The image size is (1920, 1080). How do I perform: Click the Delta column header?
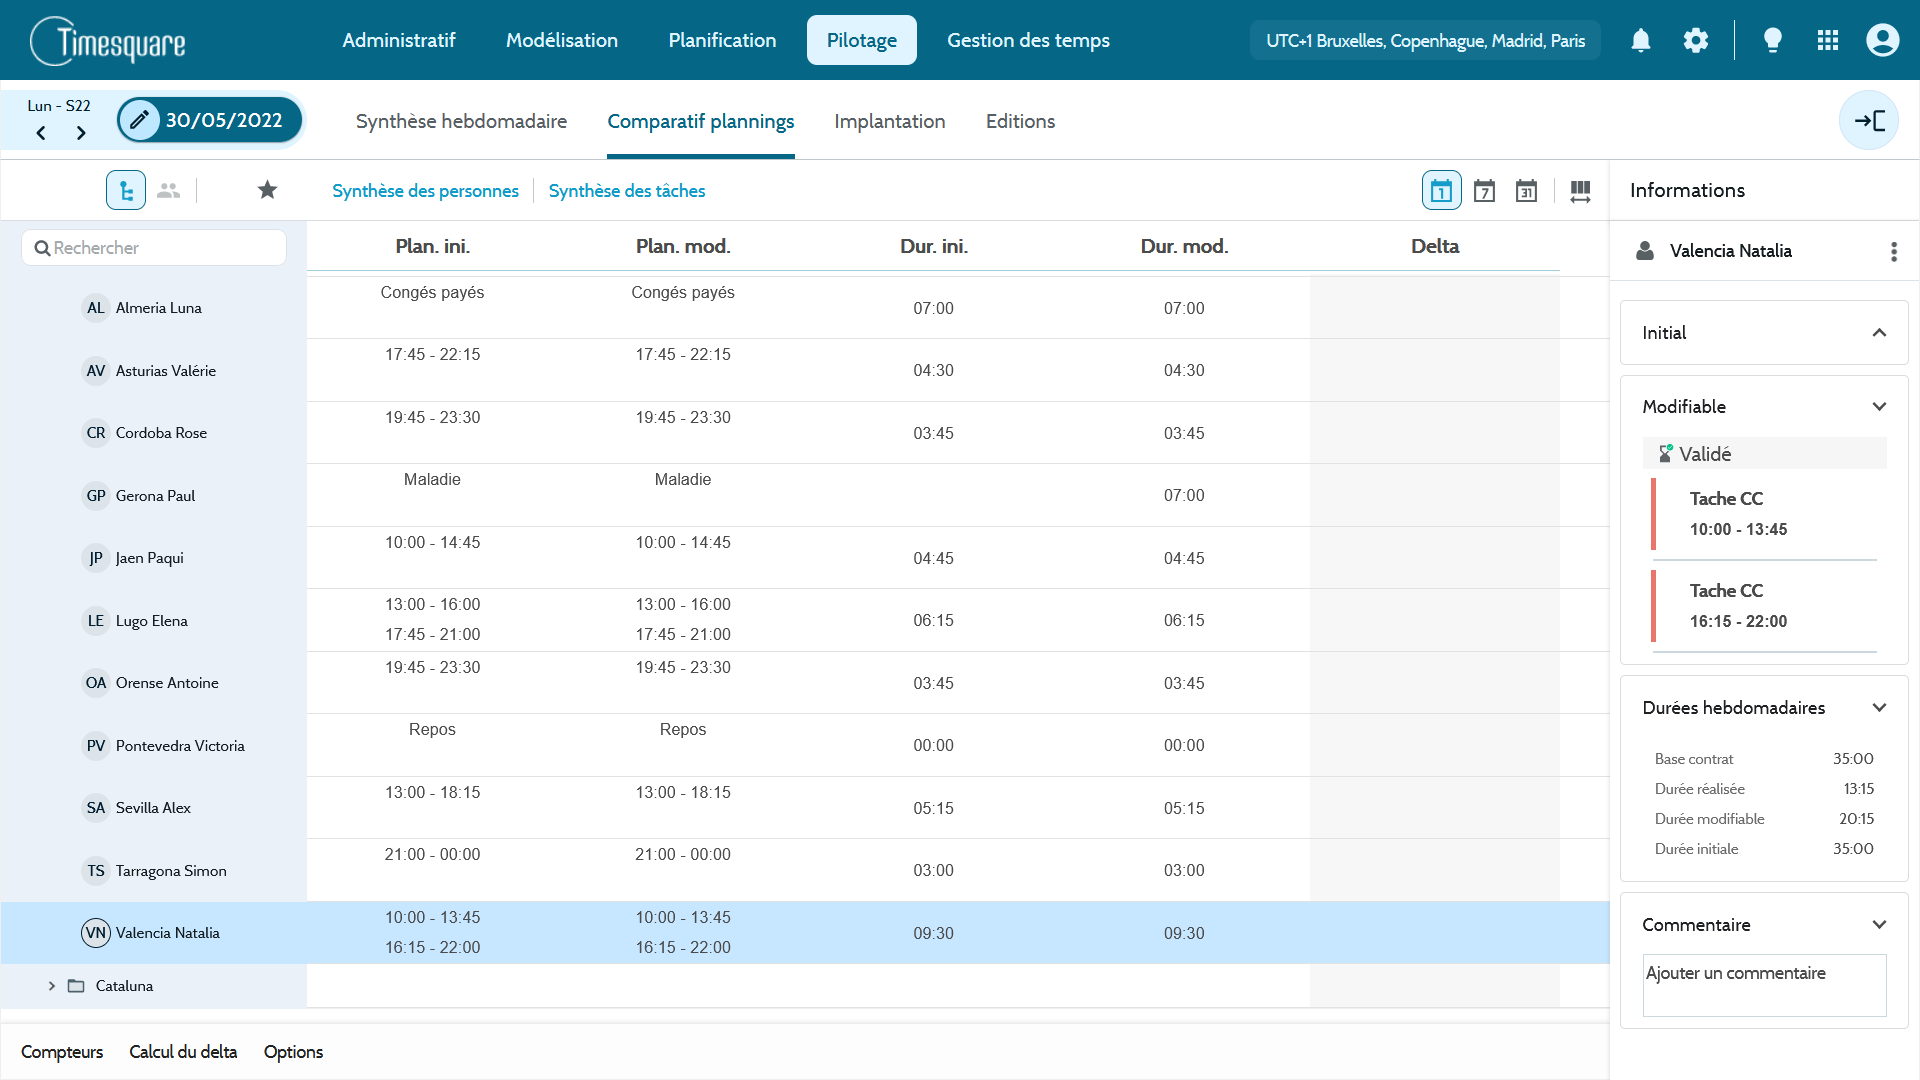(1435, 246)
